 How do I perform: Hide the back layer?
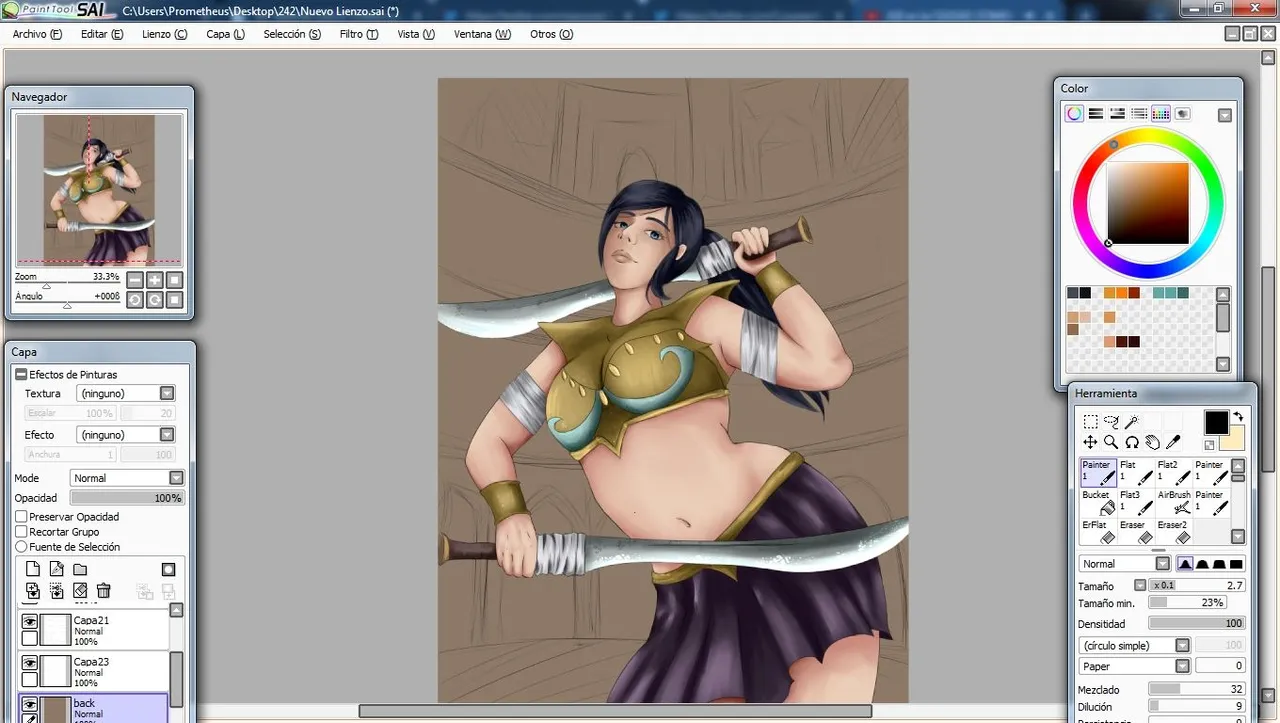pos(30,704)
